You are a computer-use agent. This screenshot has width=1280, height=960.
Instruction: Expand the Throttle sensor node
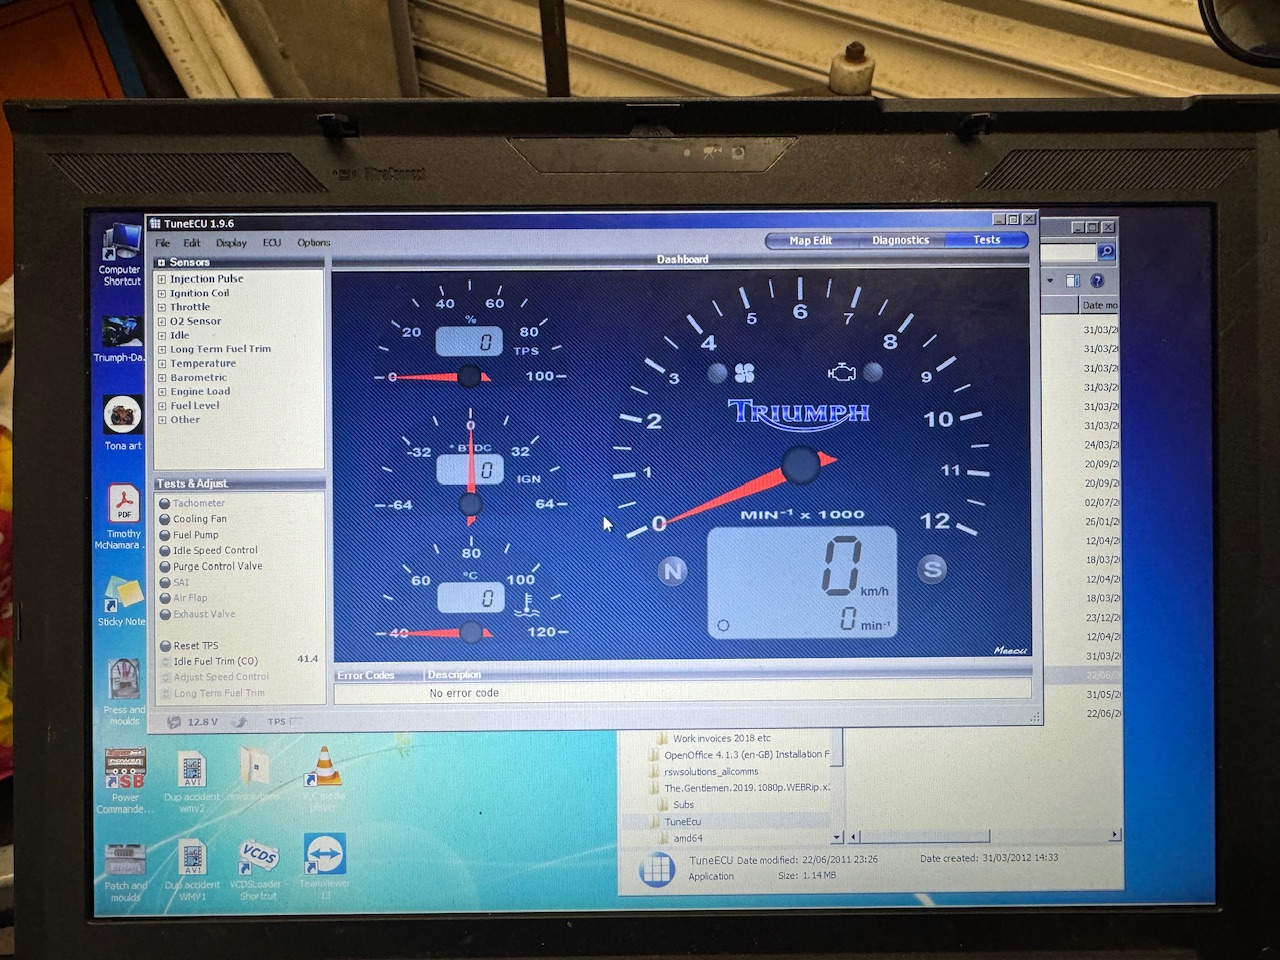click(x=162, y=308)
